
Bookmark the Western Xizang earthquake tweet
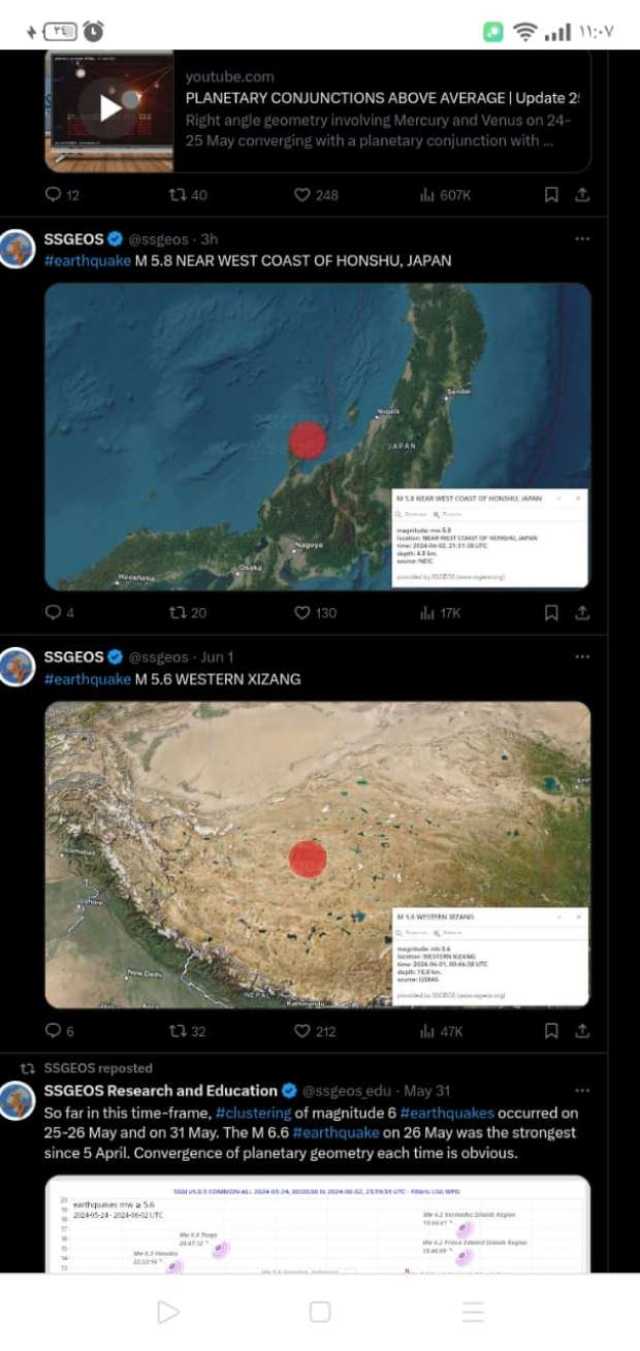pyautogui.click(x=551, y=1031)
